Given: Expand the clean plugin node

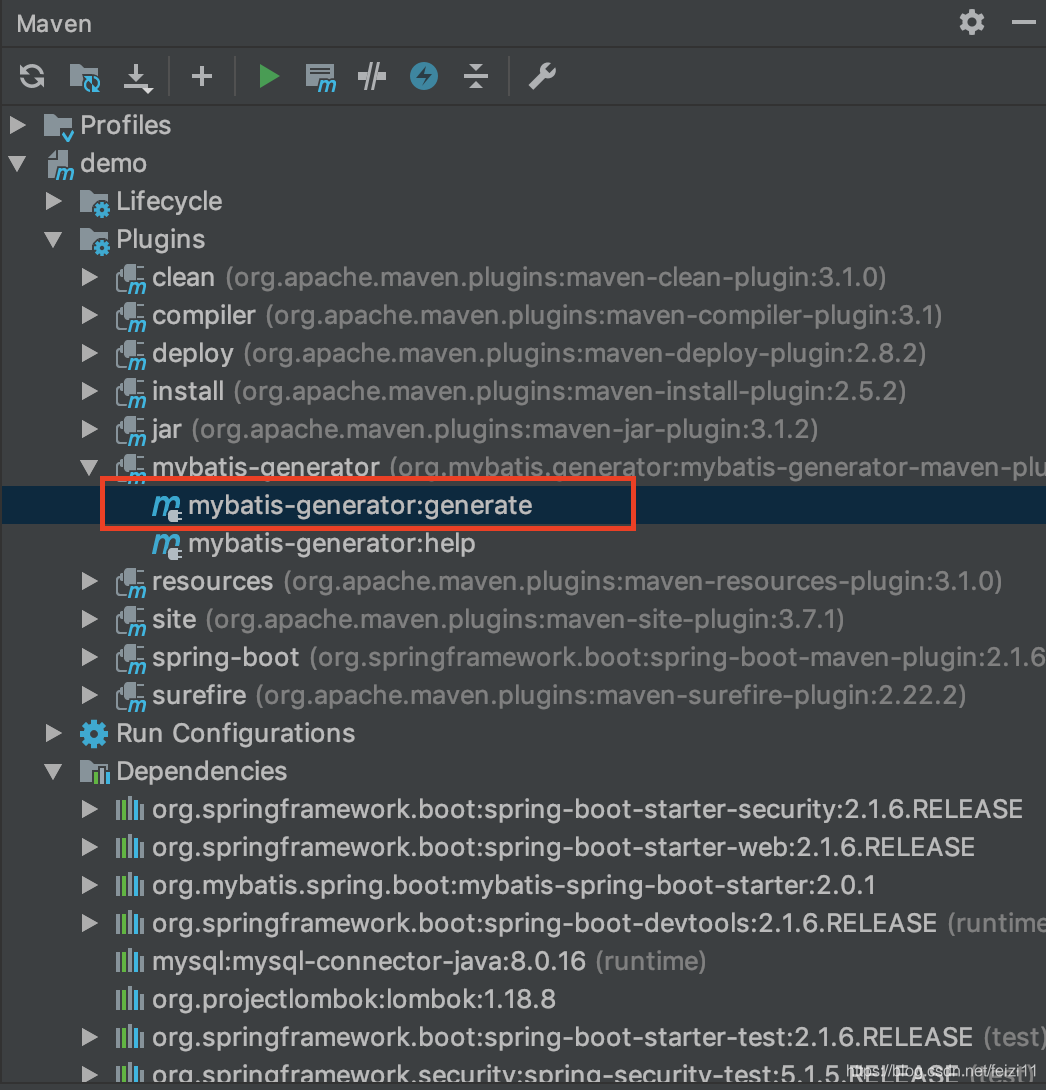Looking at the screenshot, I should tap(90, 277).
